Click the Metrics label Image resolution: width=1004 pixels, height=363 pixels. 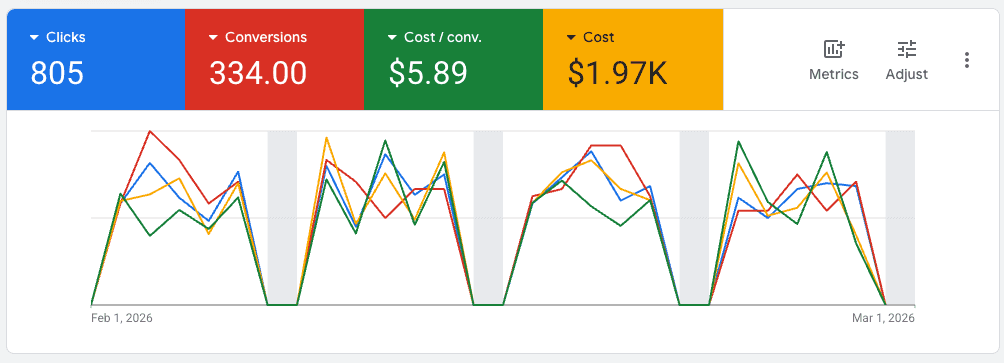[834, 74]
